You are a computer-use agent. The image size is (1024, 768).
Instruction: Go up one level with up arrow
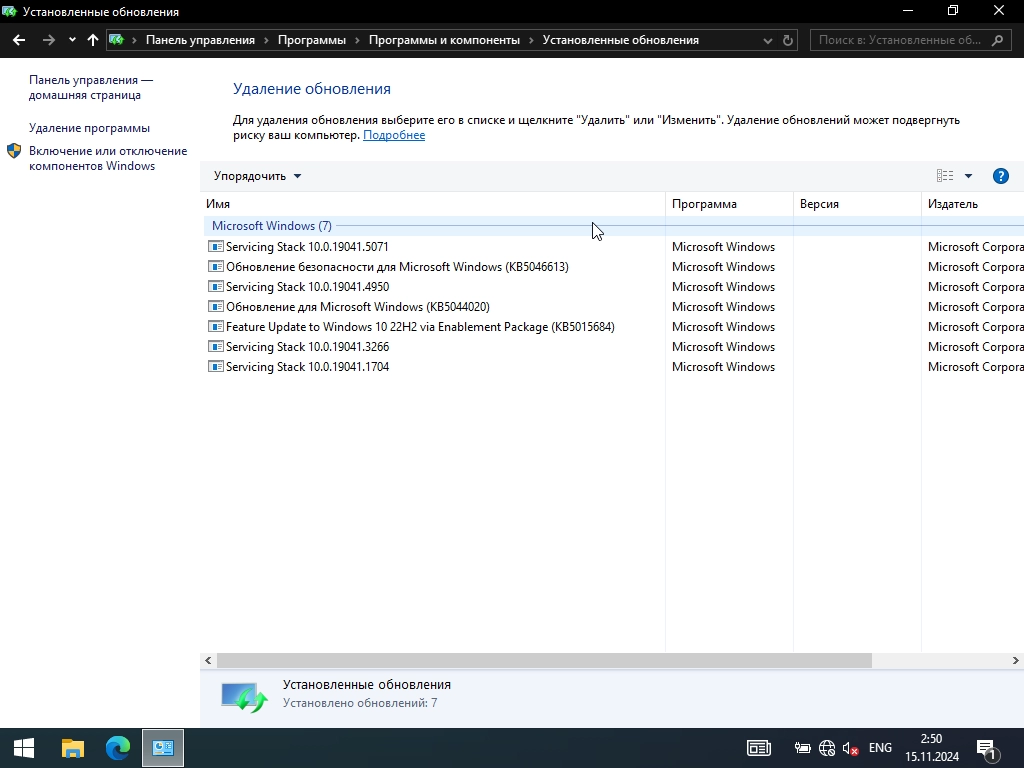click(x=93, y=40)
